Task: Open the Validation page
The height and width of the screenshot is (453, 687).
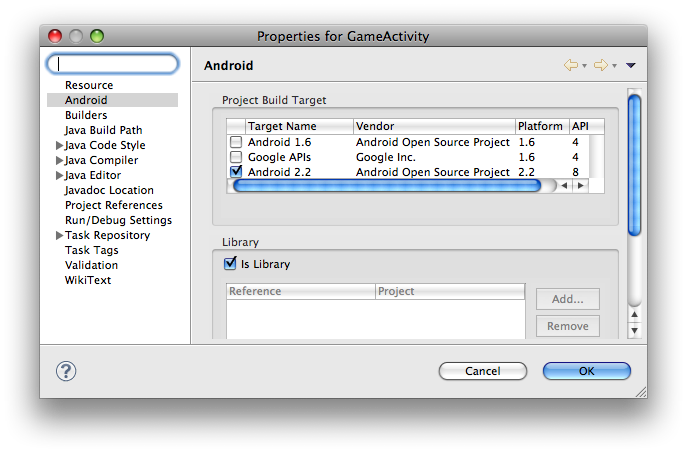Action: click(x=92, y=265)
